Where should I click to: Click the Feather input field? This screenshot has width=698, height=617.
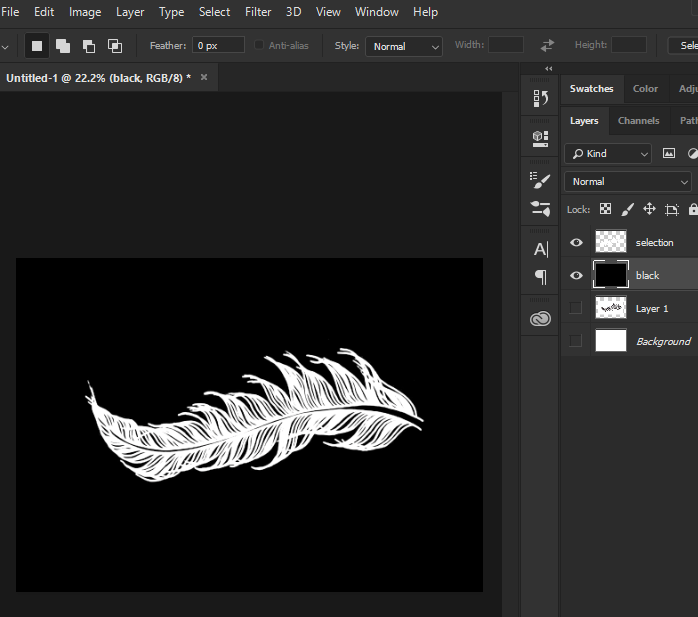tap(219, 46)
